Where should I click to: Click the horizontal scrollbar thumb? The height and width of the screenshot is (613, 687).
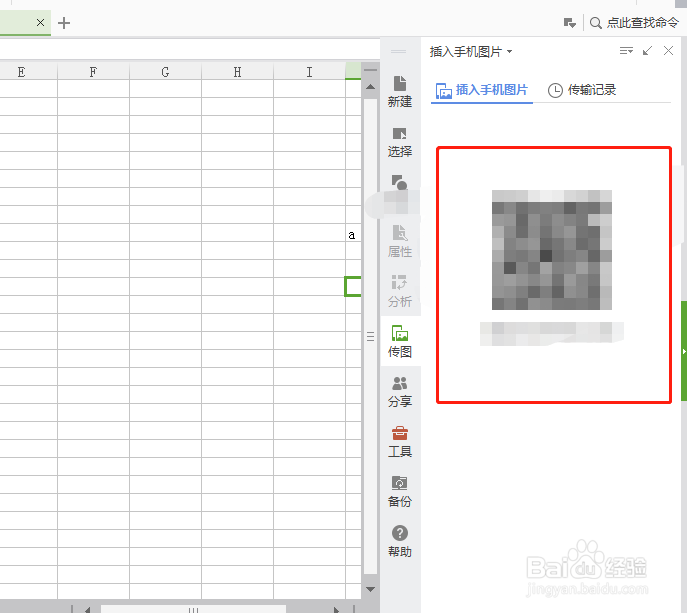193,609
